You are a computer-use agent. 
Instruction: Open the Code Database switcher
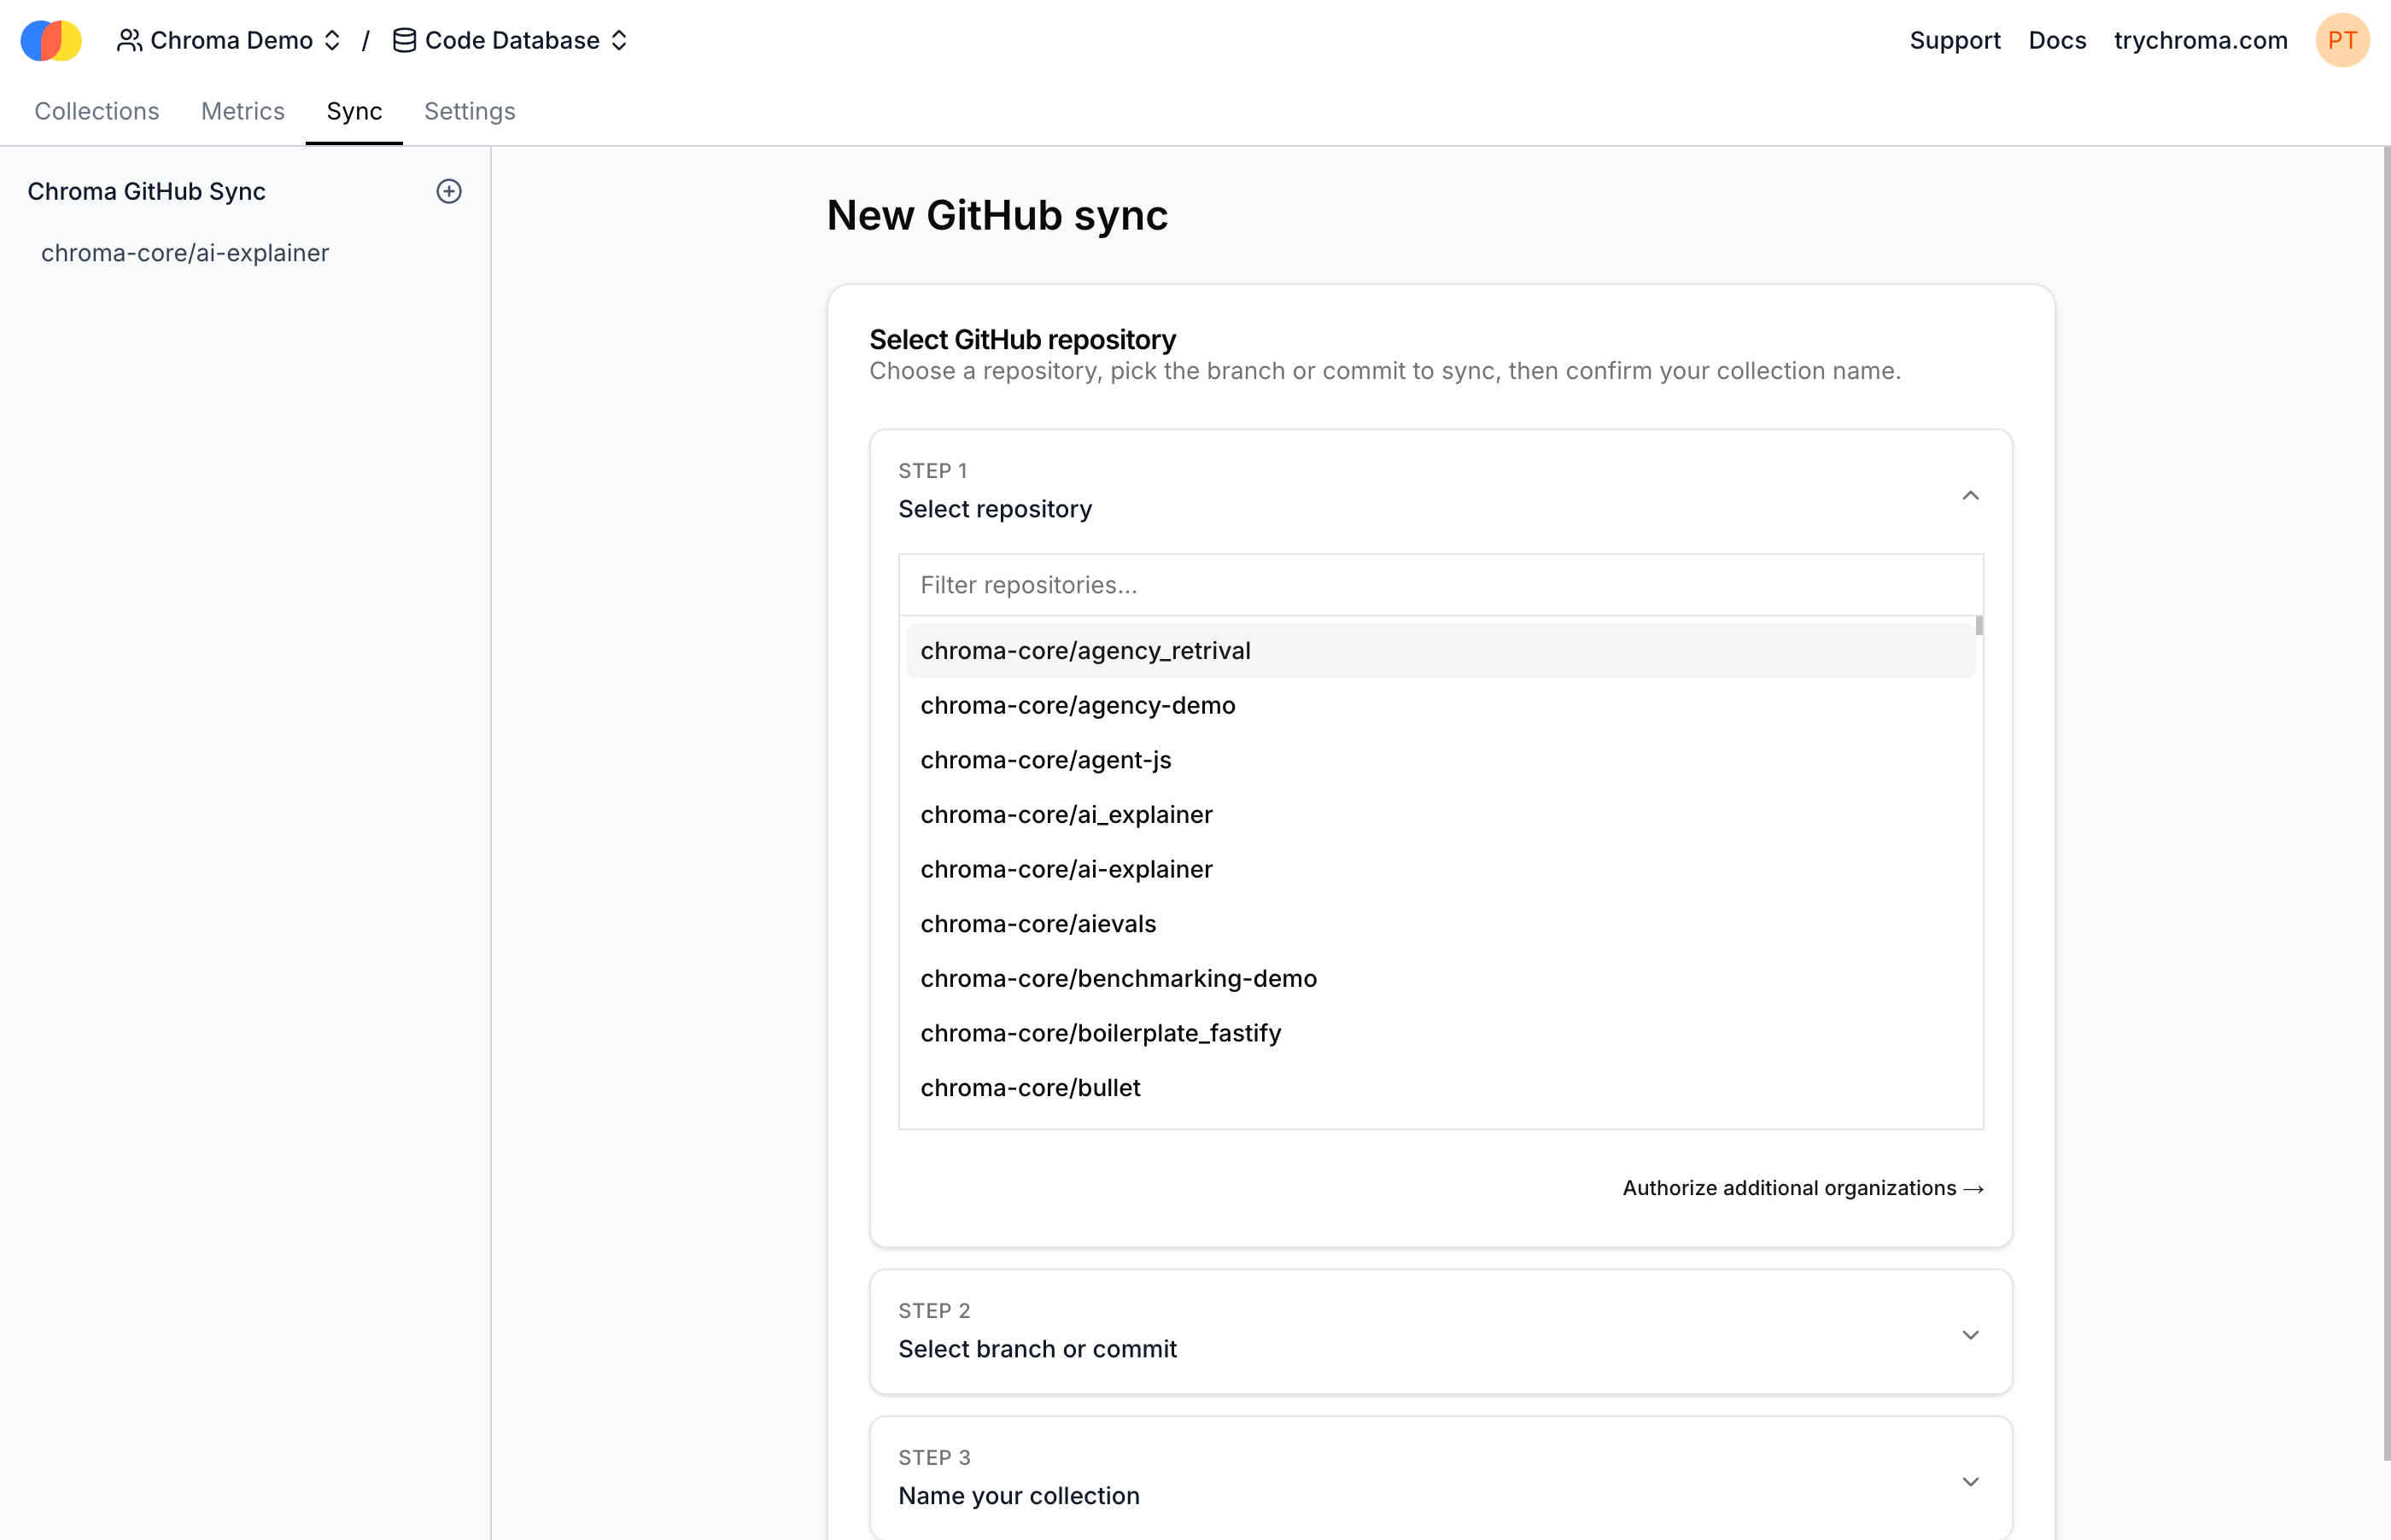click(620, 40)
